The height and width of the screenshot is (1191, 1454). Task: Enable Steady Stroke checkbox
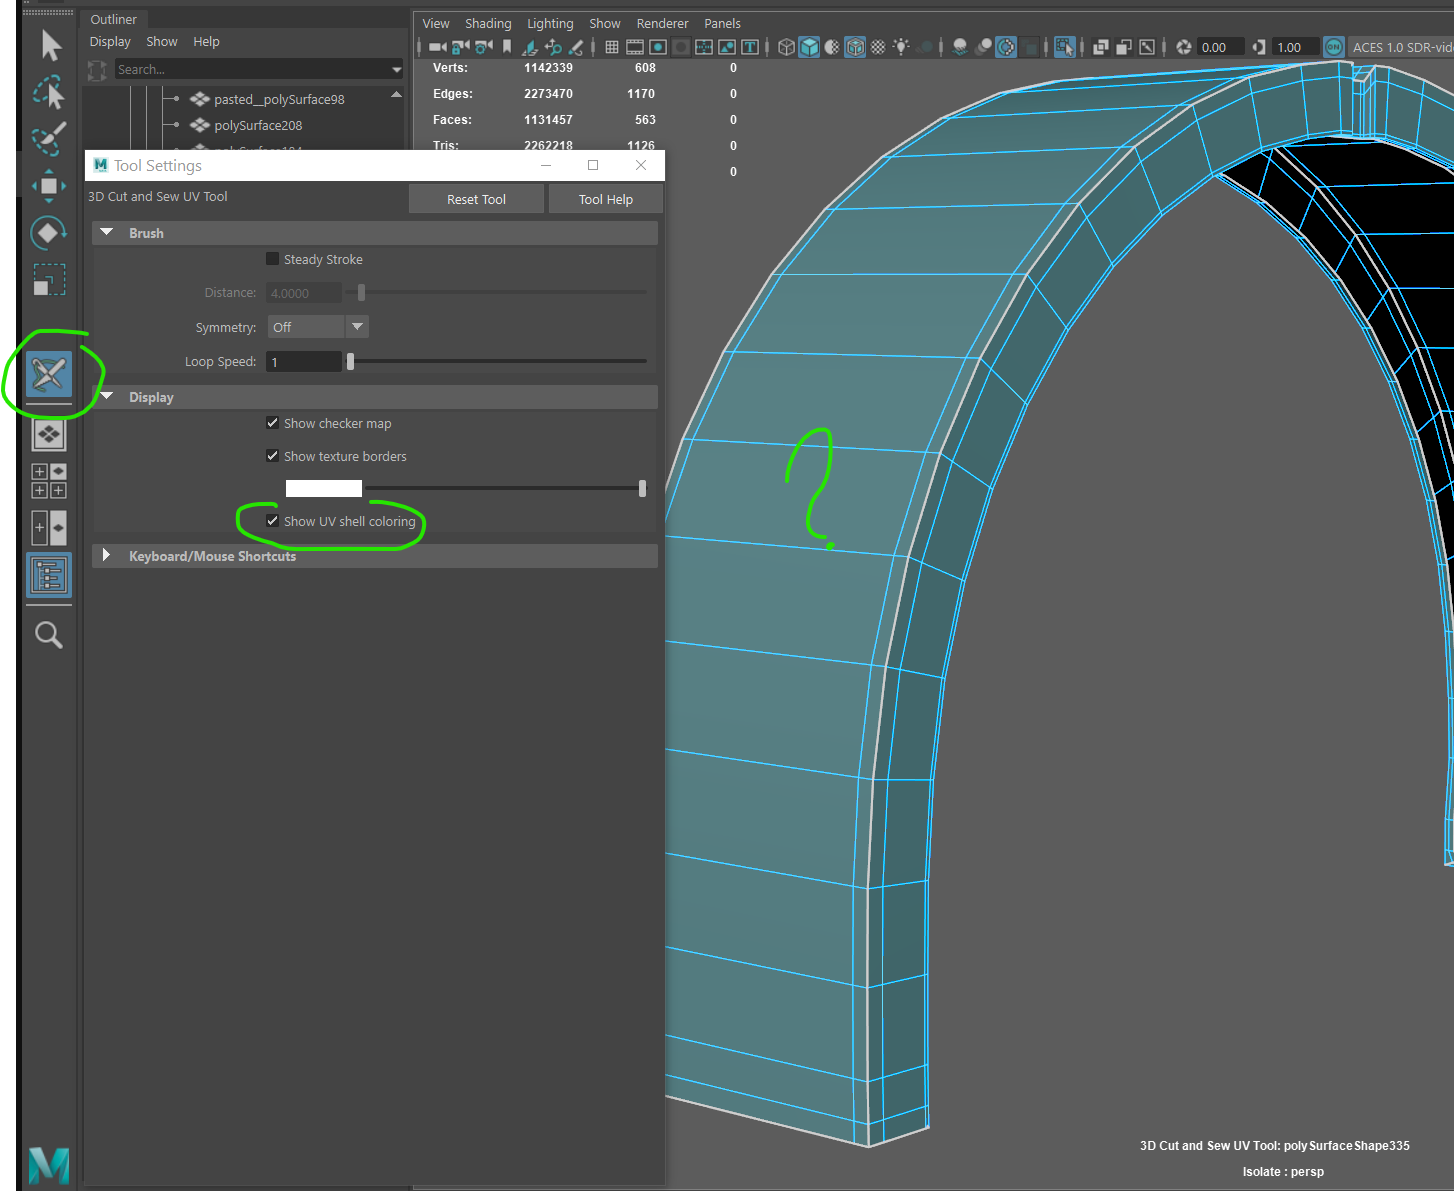[x=272, y=259]
